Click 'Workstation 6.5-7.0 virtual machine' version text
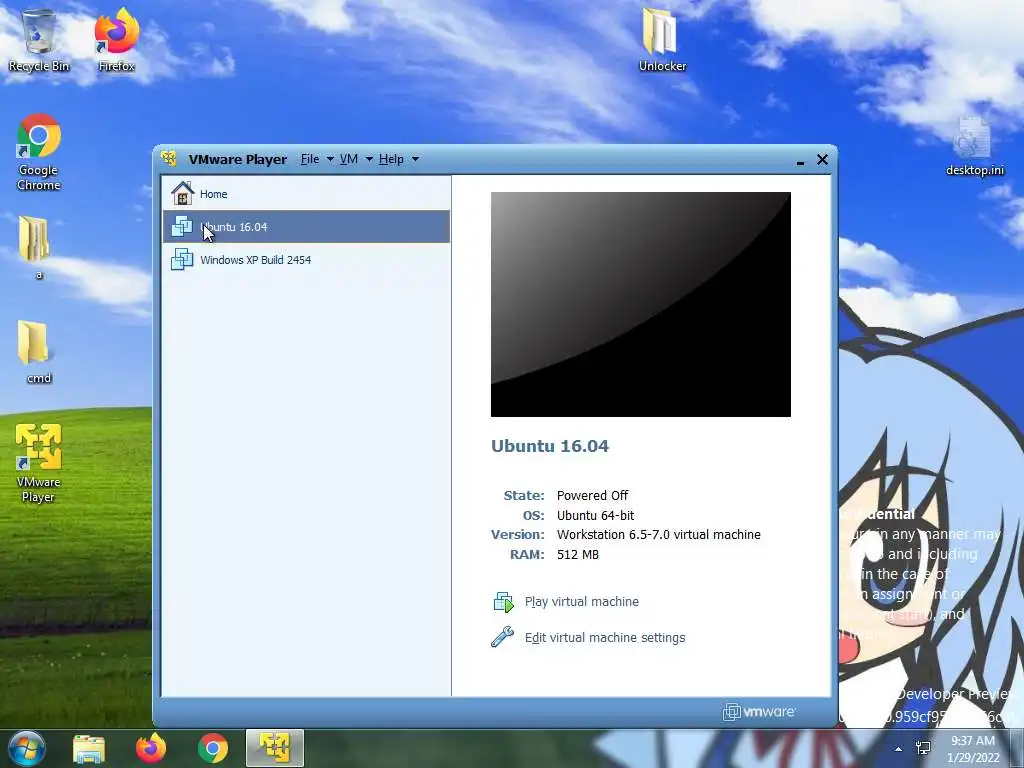This screenshot has width=1024, height=768. tap(658, 534)
